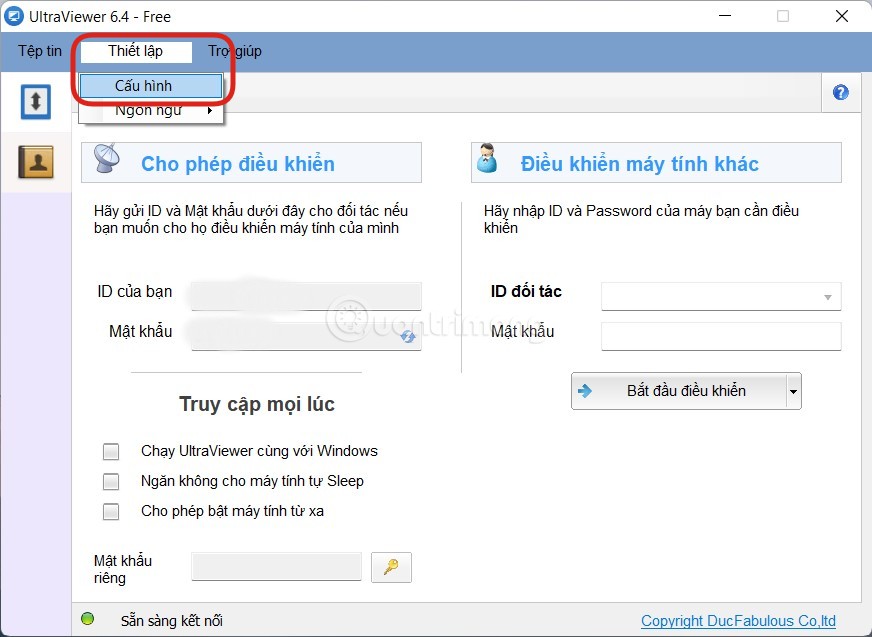
Task: Click the Sẵn sàng kết nối status text
Action: pyautogui.click(x=171, y=621)
